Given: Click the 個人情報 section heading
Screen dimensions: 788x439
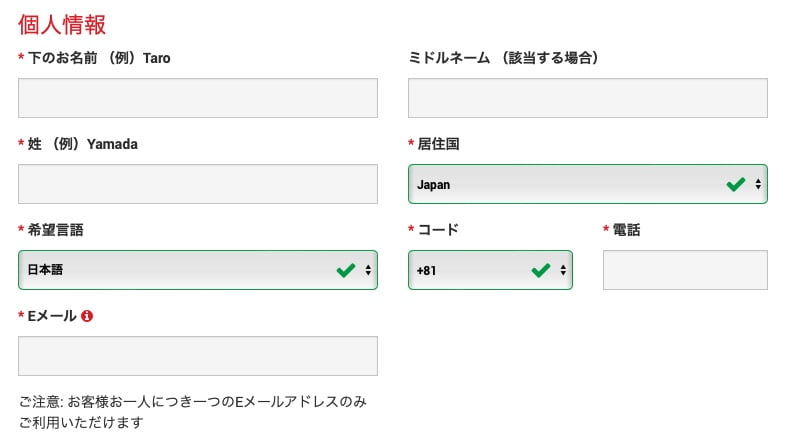Looking at the screenshot, I should [x=62, y=25].
